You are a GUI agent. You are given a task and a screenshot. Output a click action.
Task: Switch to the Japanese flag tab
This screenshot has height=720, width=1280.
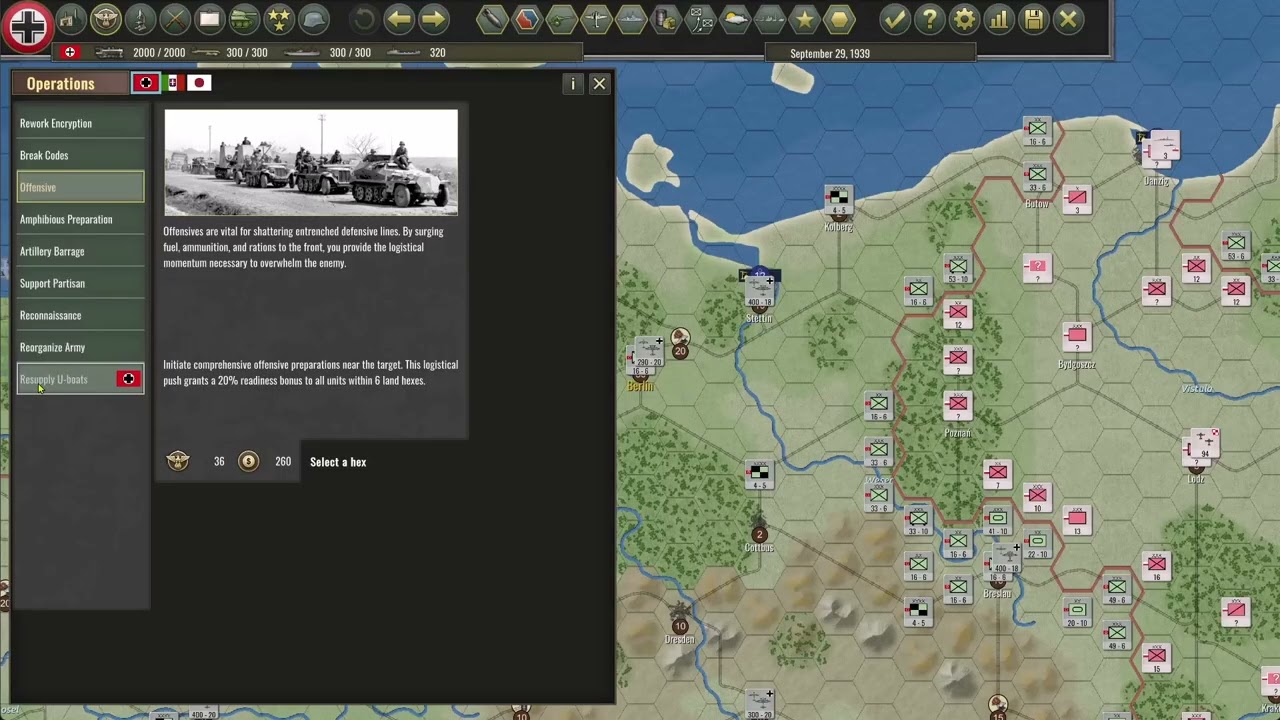199,83
